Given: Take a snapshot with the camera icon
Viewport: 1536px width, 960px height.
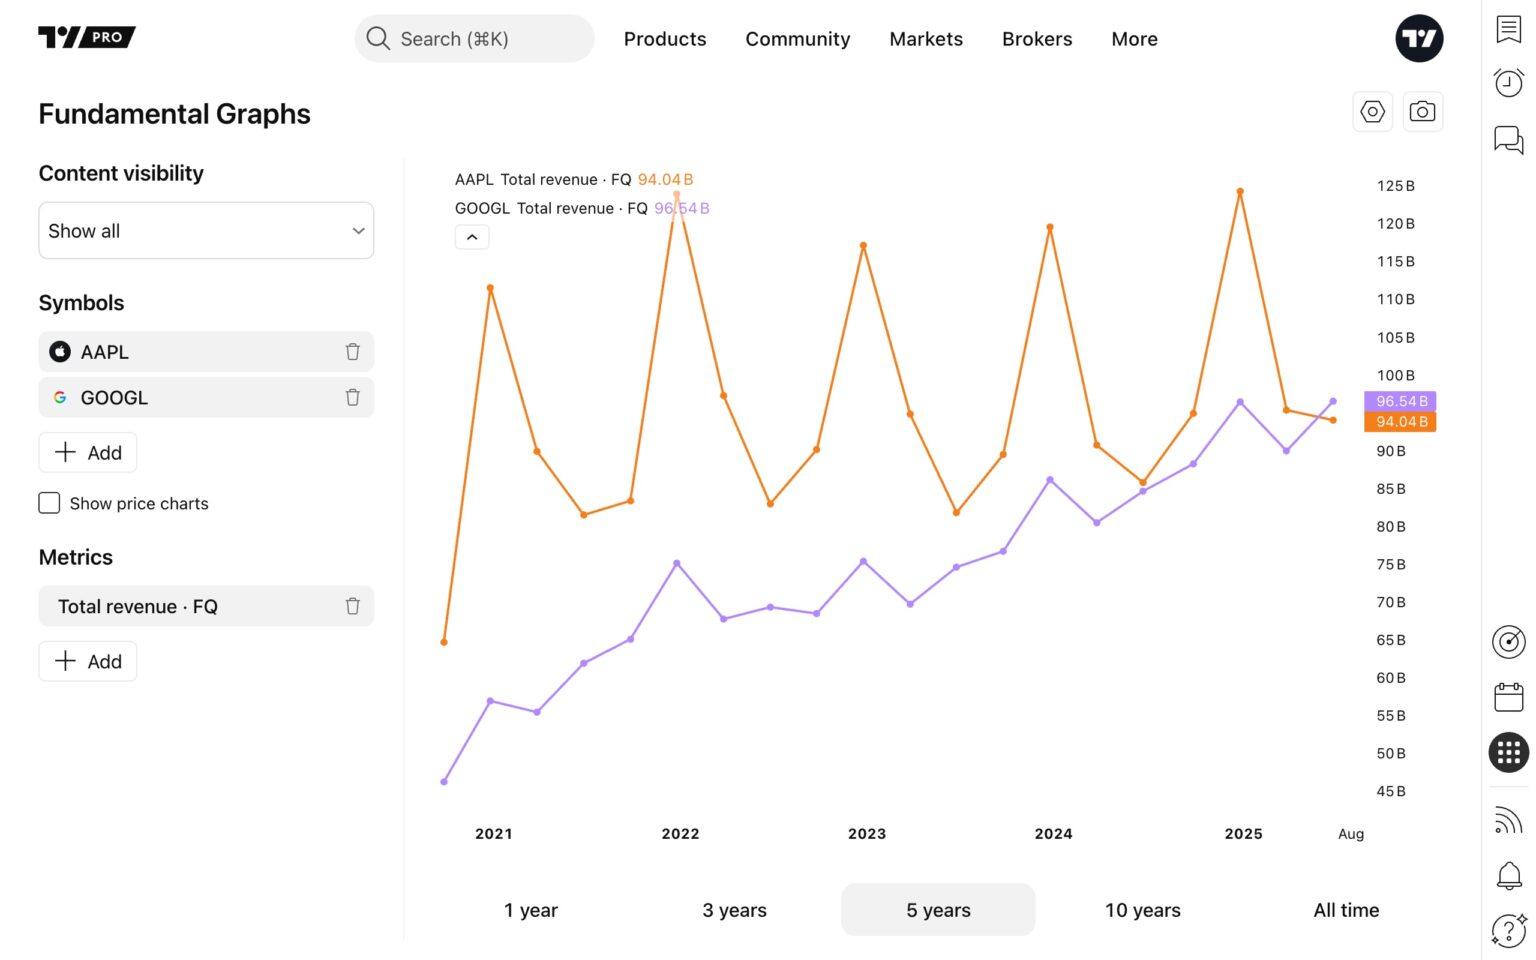Looking at the screenshot, I should [1422, 111].
